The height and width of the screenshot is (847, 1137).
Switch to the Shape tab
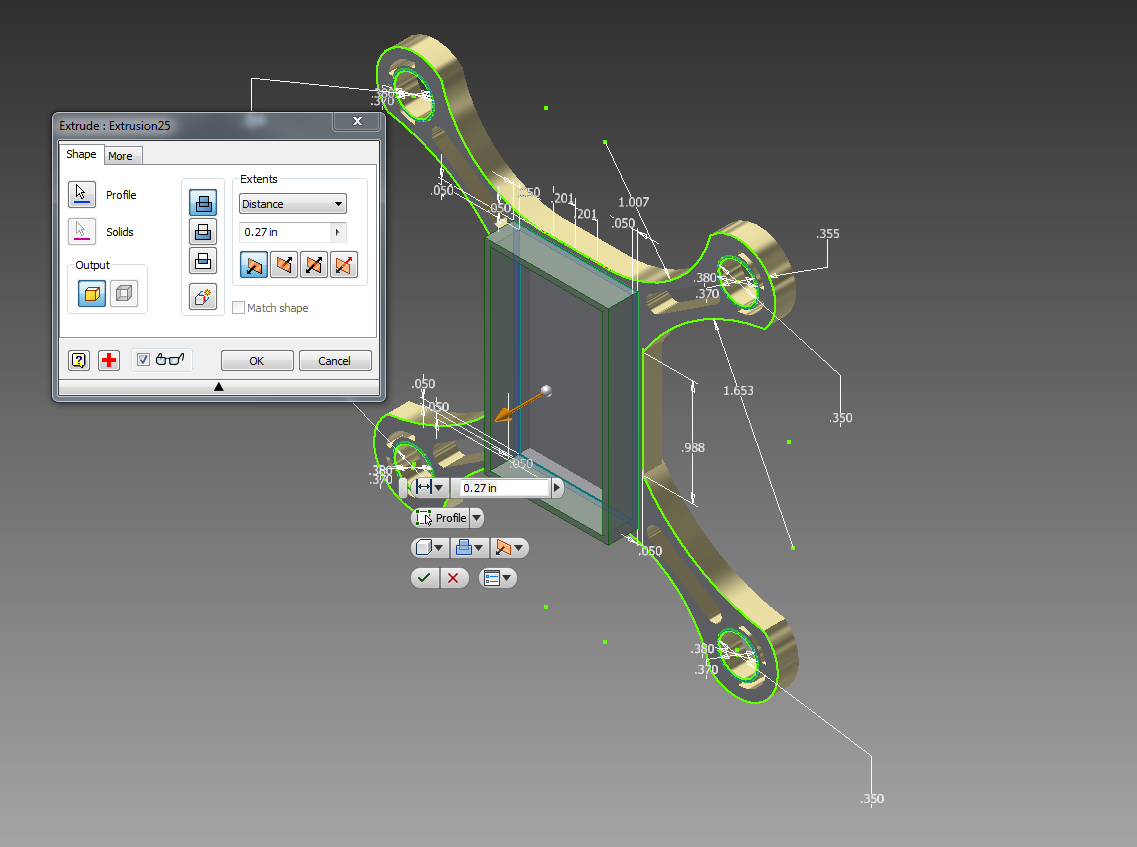(x=81, y=154)
